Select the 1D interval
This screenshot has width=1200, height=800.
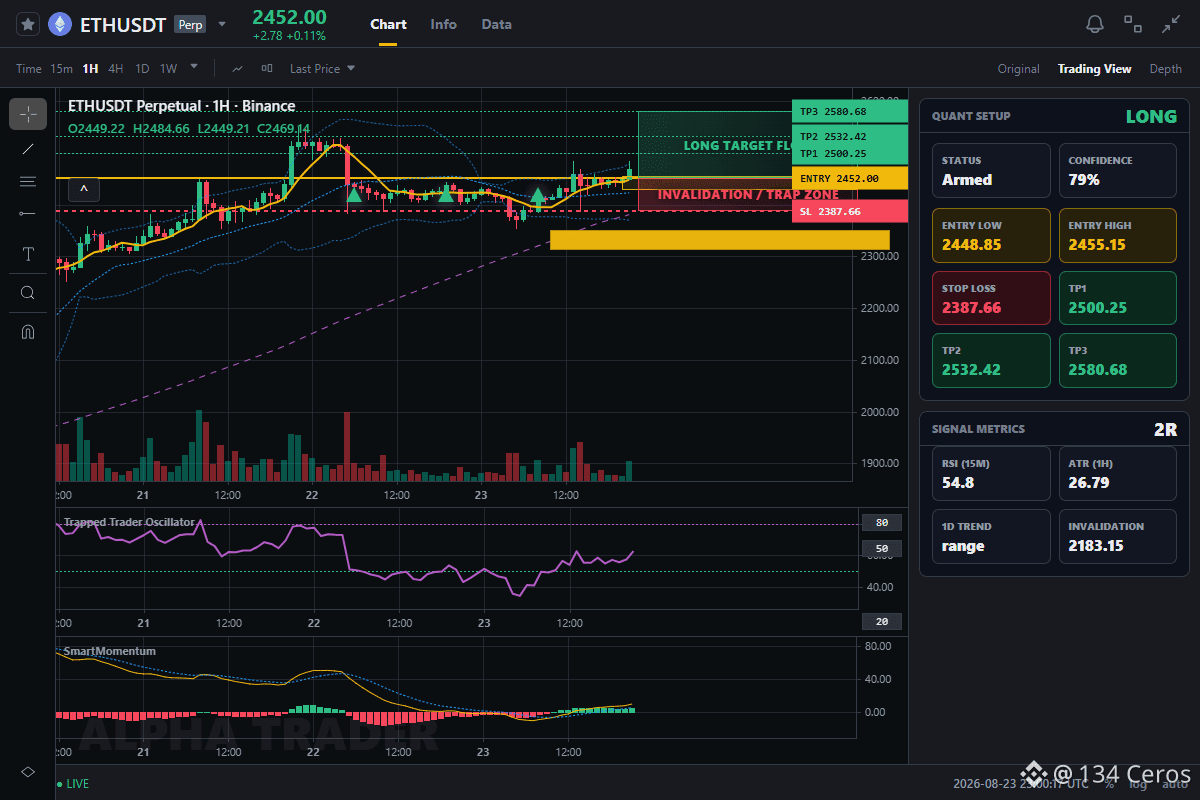click(142, 69)
